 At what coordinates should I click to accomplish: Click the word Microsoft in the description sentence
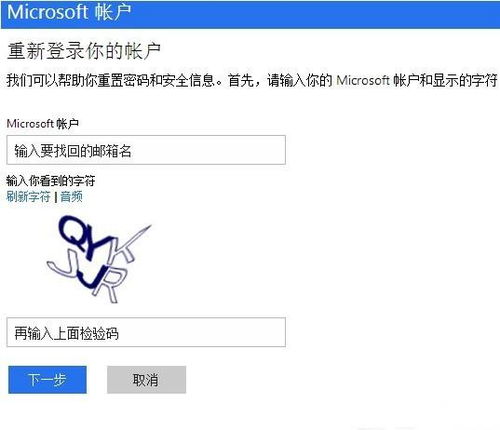click(363, 80)
